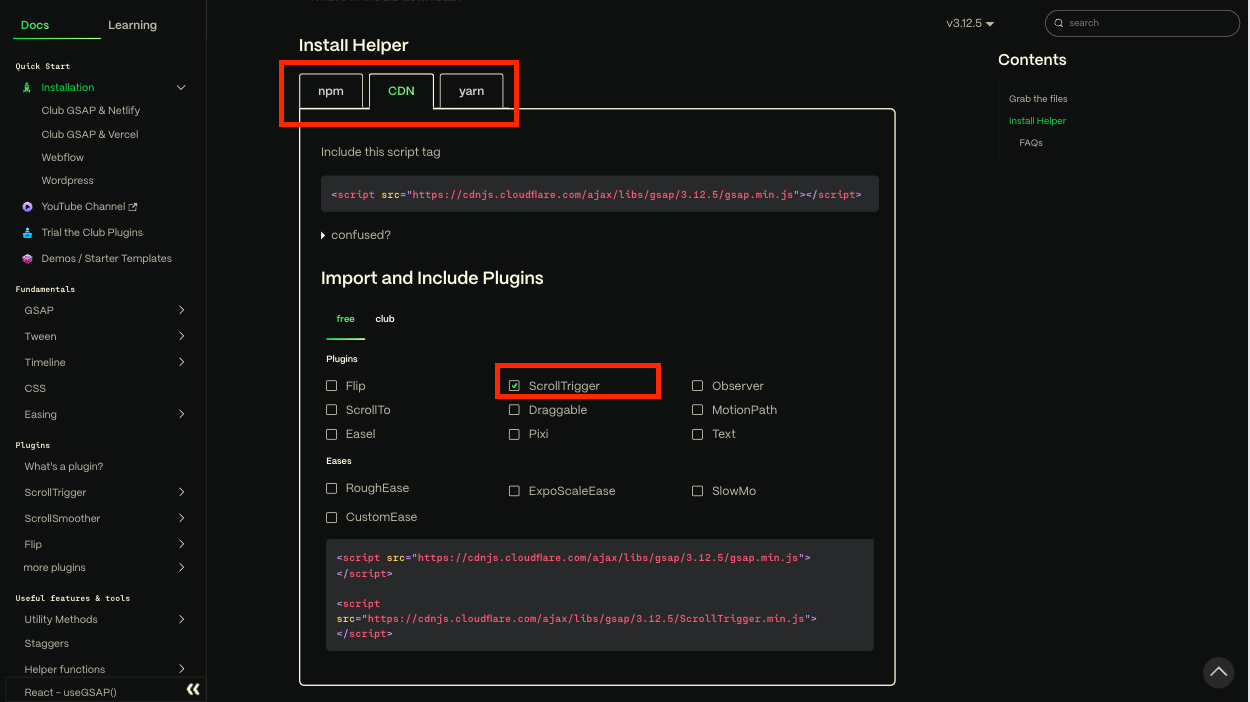Enable the MotionPath plugin checkbox

[x=698, y=410]
